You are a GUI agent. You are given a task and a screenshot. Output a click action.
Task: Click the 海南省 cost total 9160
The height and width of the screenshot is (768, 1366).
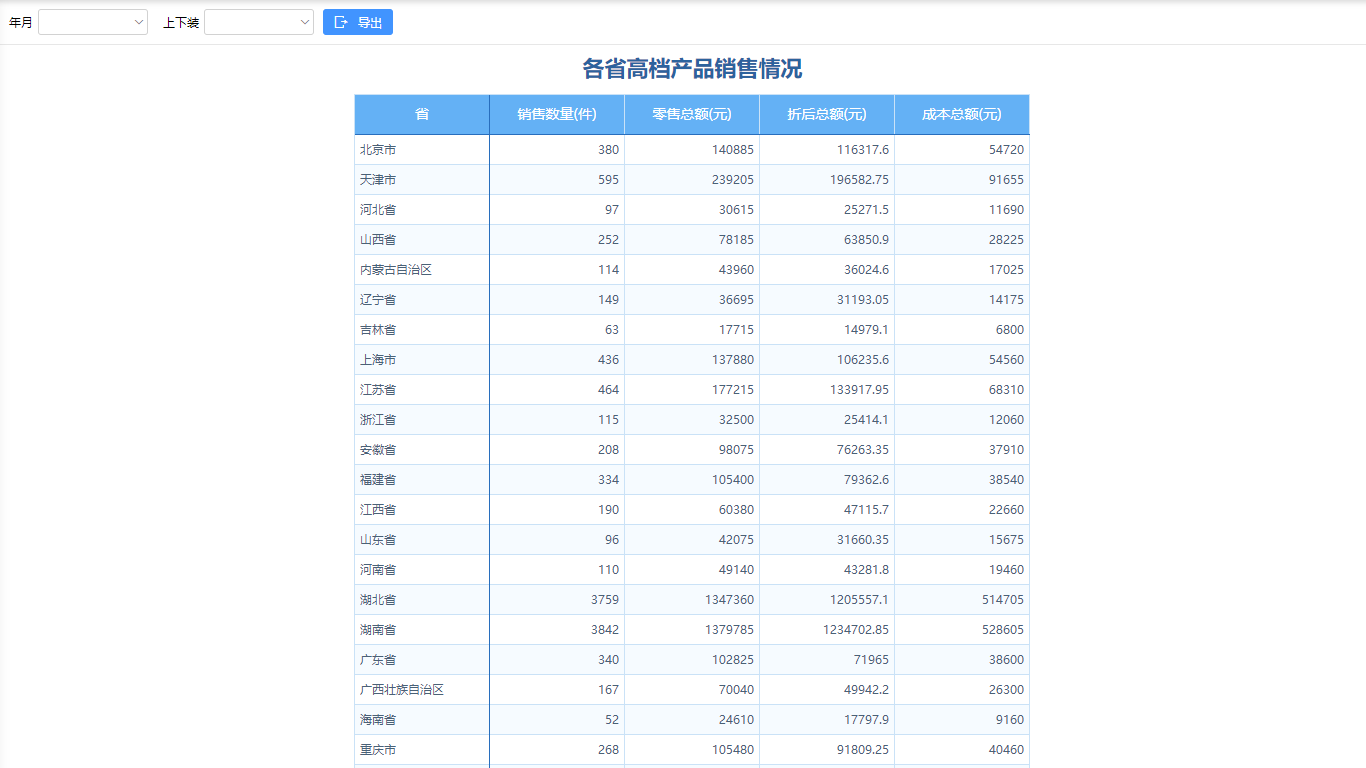pyautogui.click(x=1009, y=719)
